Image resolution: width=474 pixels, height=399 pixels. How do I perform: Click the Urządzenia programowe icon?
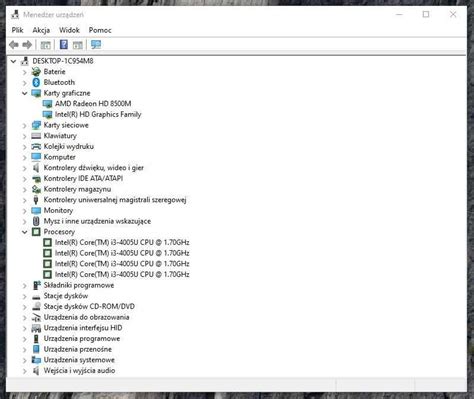[x=36, y=338]
